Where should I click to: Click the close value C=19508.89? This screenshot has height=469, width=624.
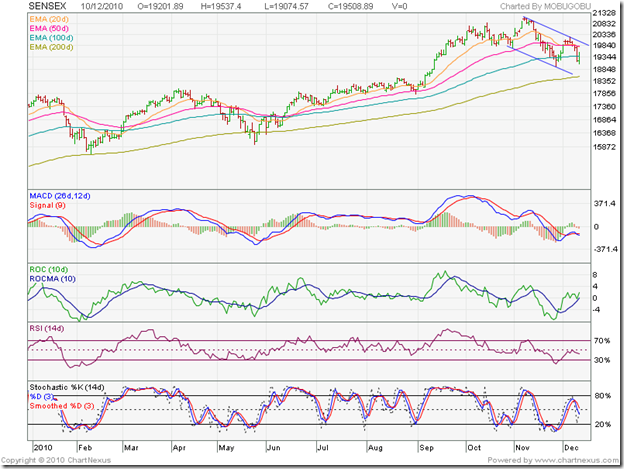(x=350, y=6)
